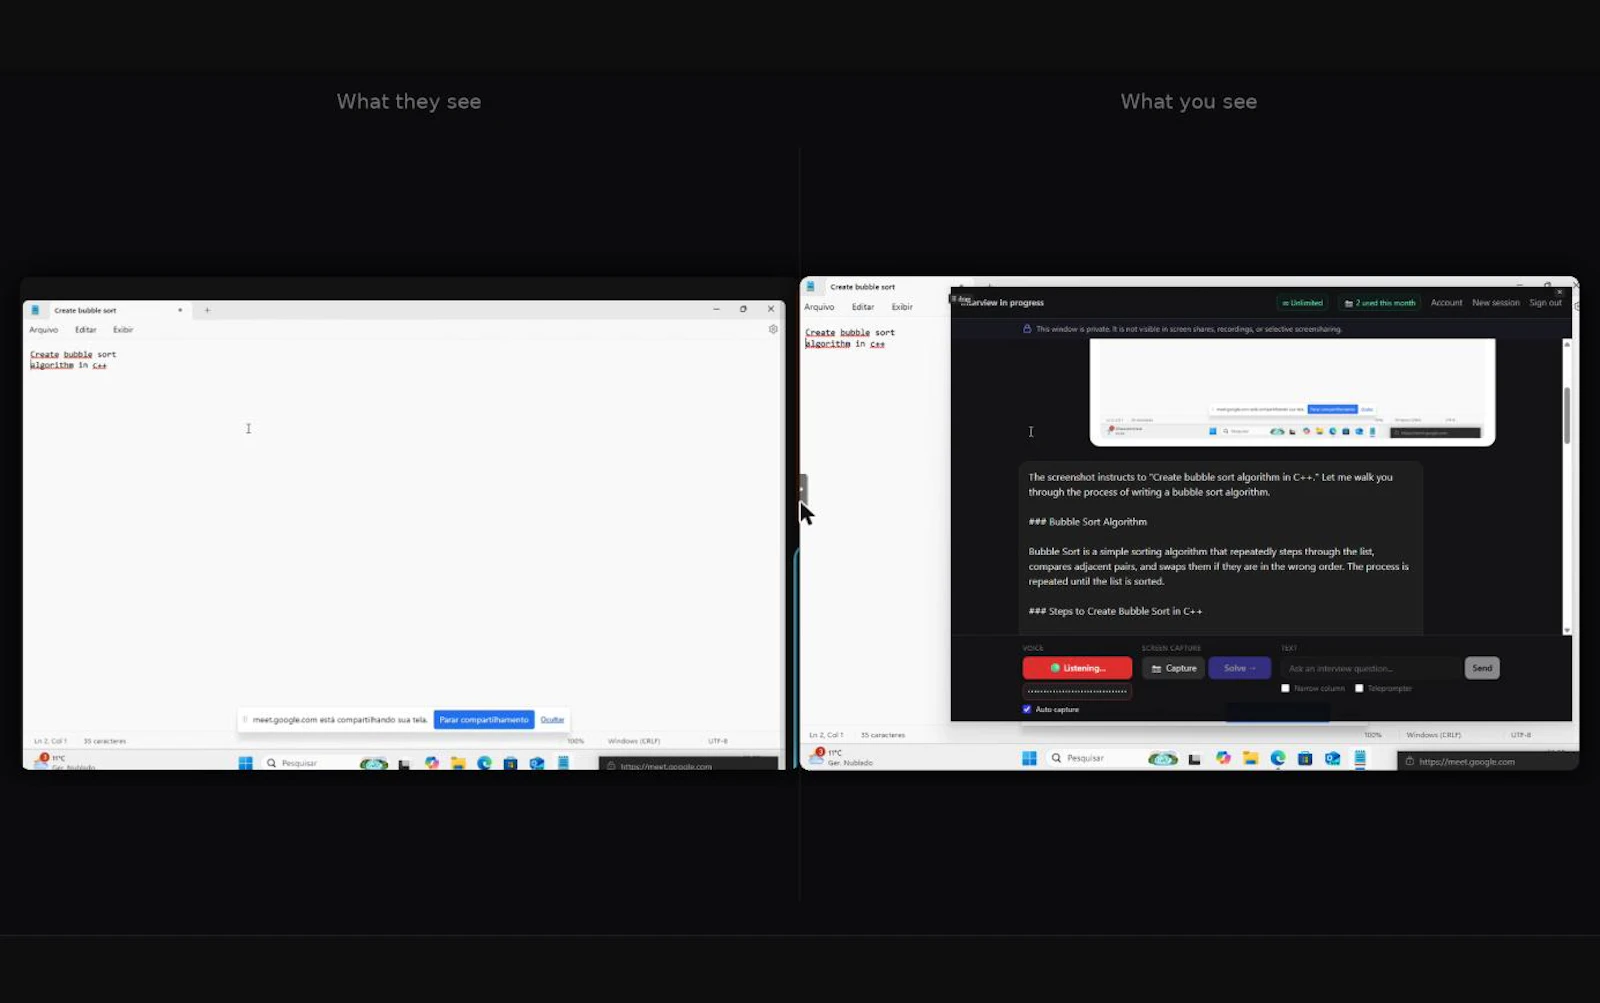The height and width of the screenshot is (1003, 1600).
Task: Open Exibir menu in the 'What they see' Notepad
Action: (123, 330)
